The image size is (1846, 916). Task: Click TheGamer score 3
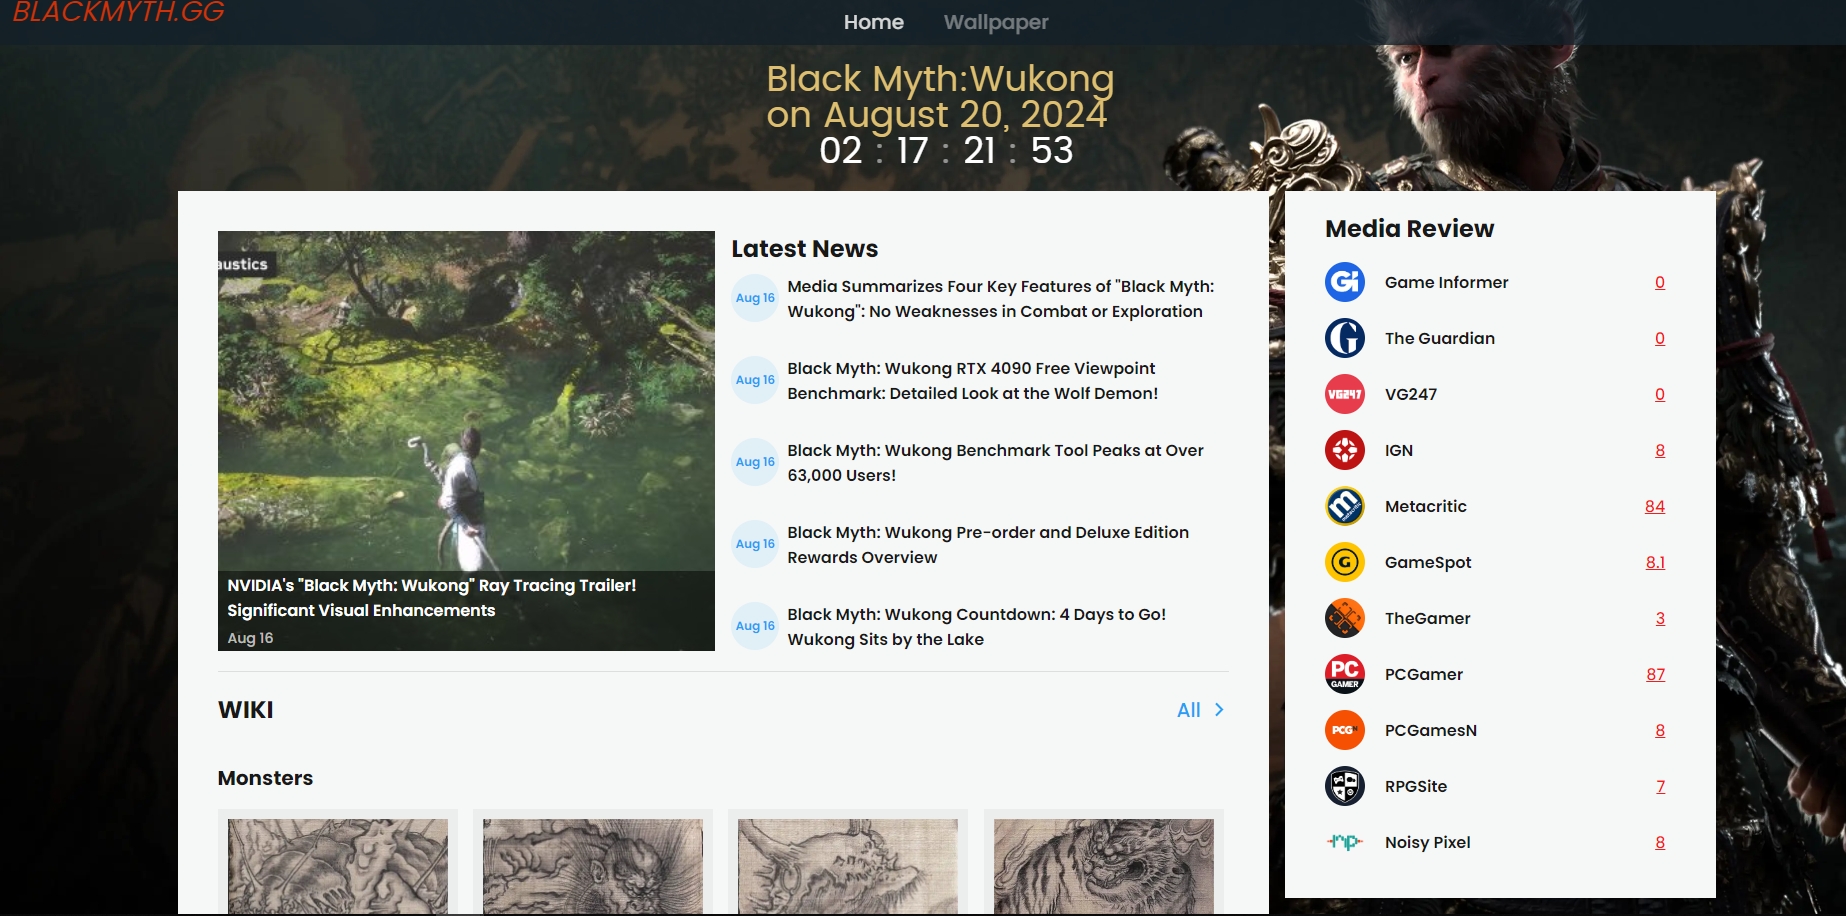pos(1660,618)
